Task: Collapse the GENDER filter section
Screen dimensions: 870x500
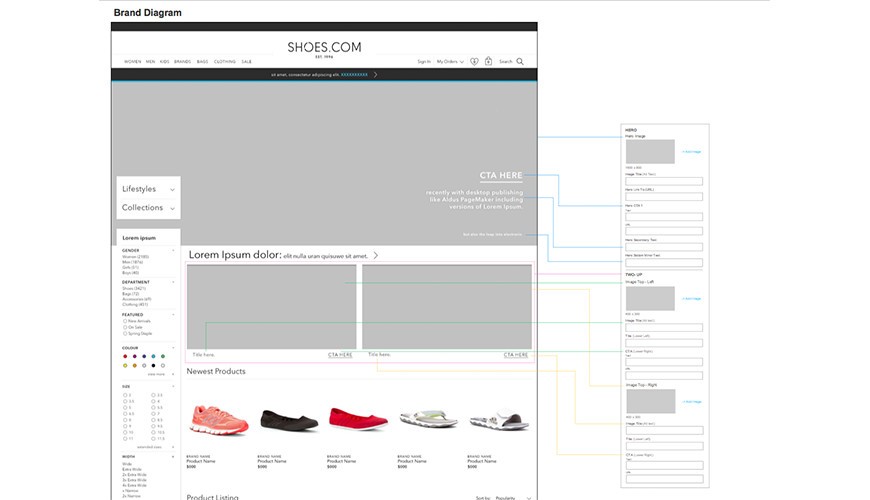Action: [173, 250]
